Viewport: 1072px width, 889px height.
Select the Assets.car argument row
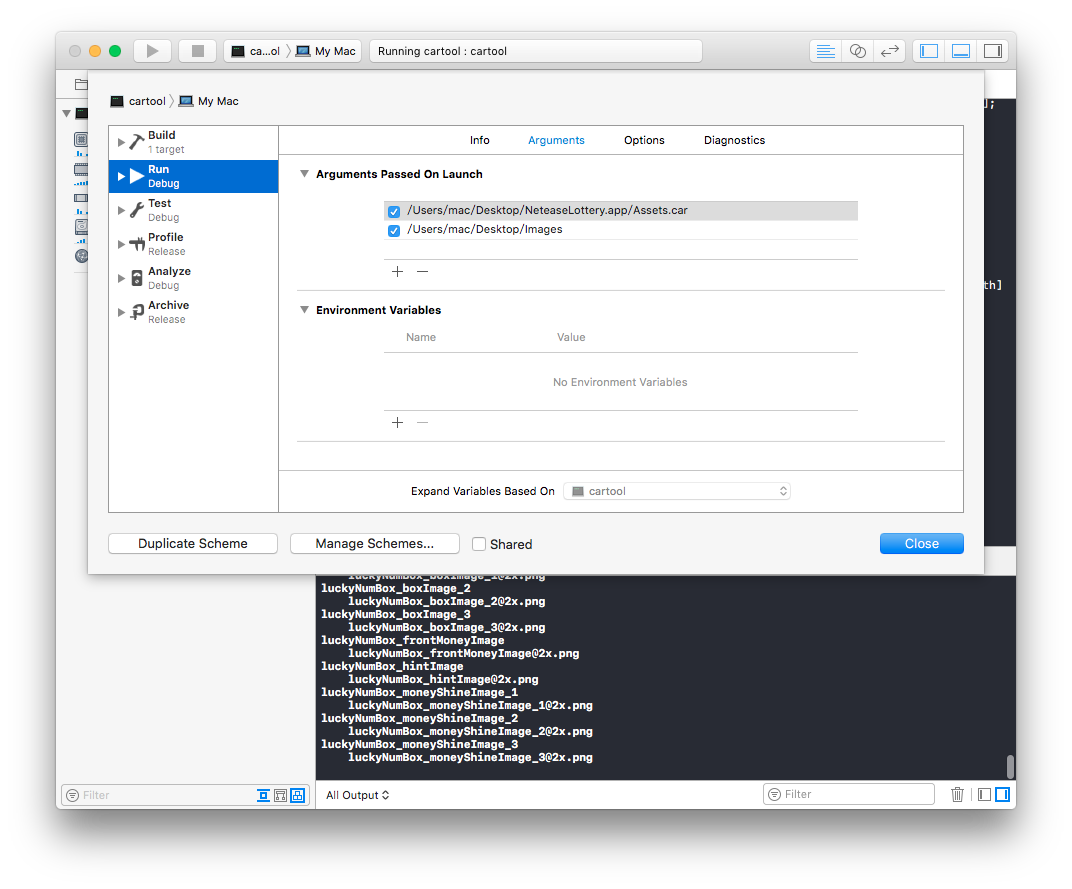[x=621, y=211]
